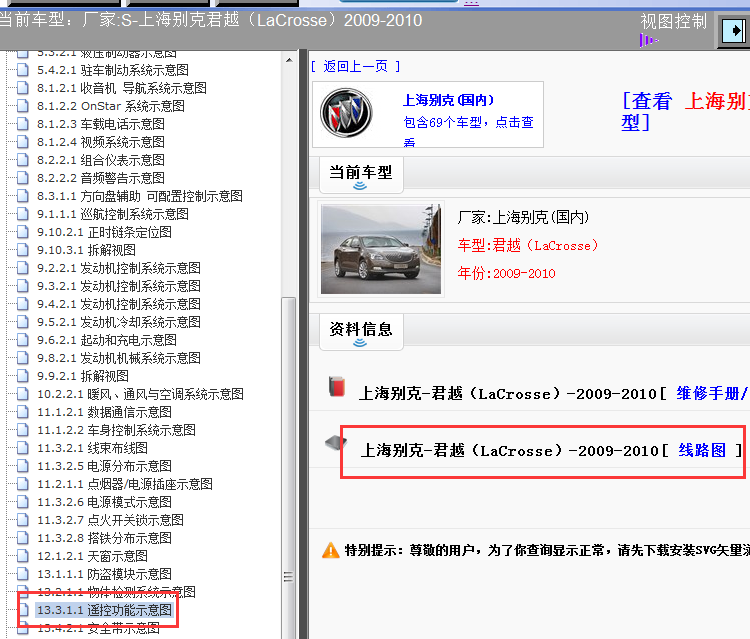Select 11.3.2.7 点火开关锁示意图
The width and height of the screenshot is (750, 639).
pos(110,520)
